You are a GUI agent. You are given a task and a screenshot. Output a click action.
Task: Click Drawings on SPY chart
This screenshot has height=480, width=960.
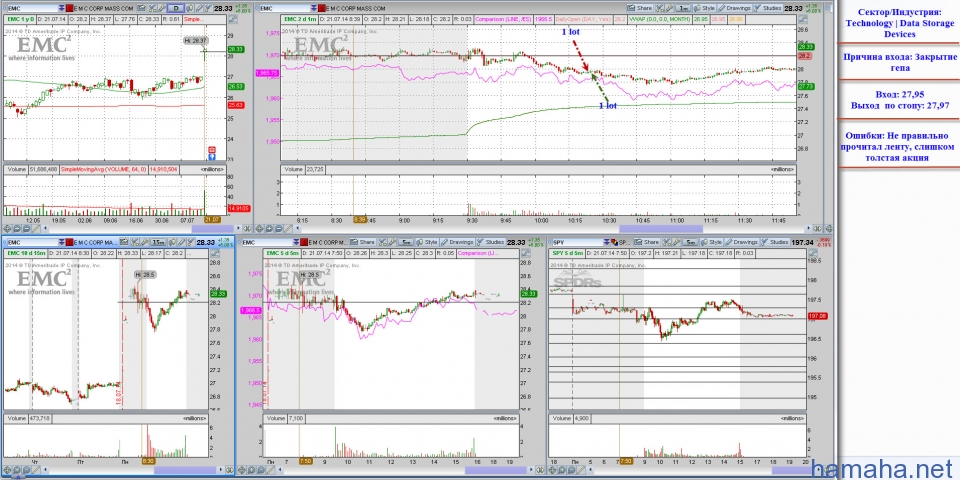tap(741, 242)
